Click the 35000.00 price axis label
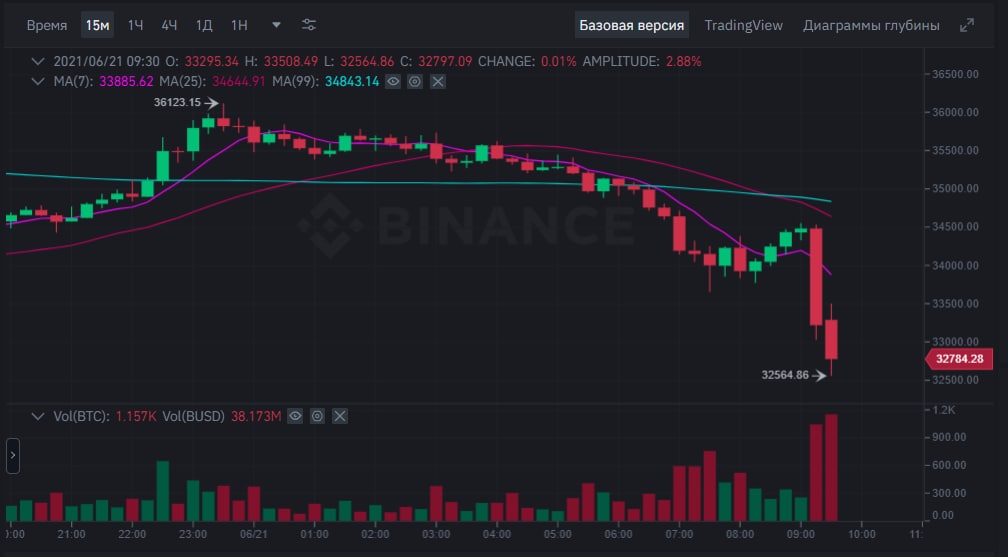 point(955,188)
